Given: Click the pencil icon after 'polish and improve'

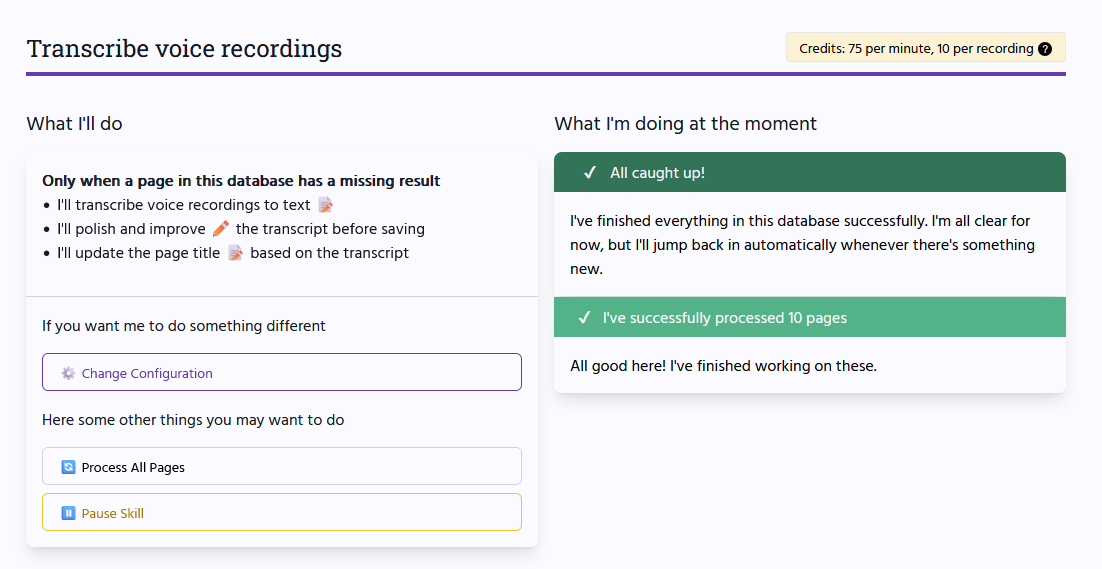Looking at the screenshot, I should pos(221,229).
